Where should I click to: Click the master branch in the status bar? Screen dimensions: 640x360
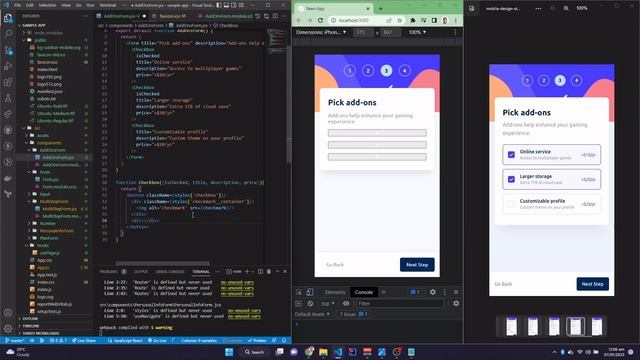coord(15,340)
